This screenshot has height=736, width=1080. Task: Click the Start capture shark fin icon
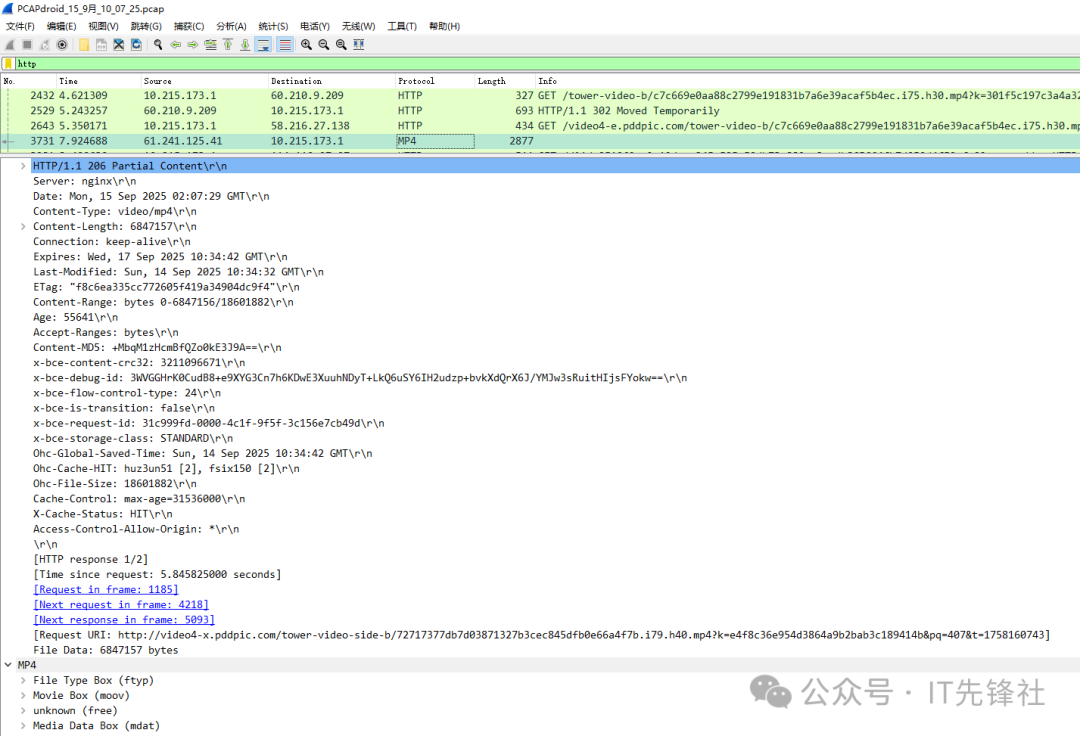[10, 45]
